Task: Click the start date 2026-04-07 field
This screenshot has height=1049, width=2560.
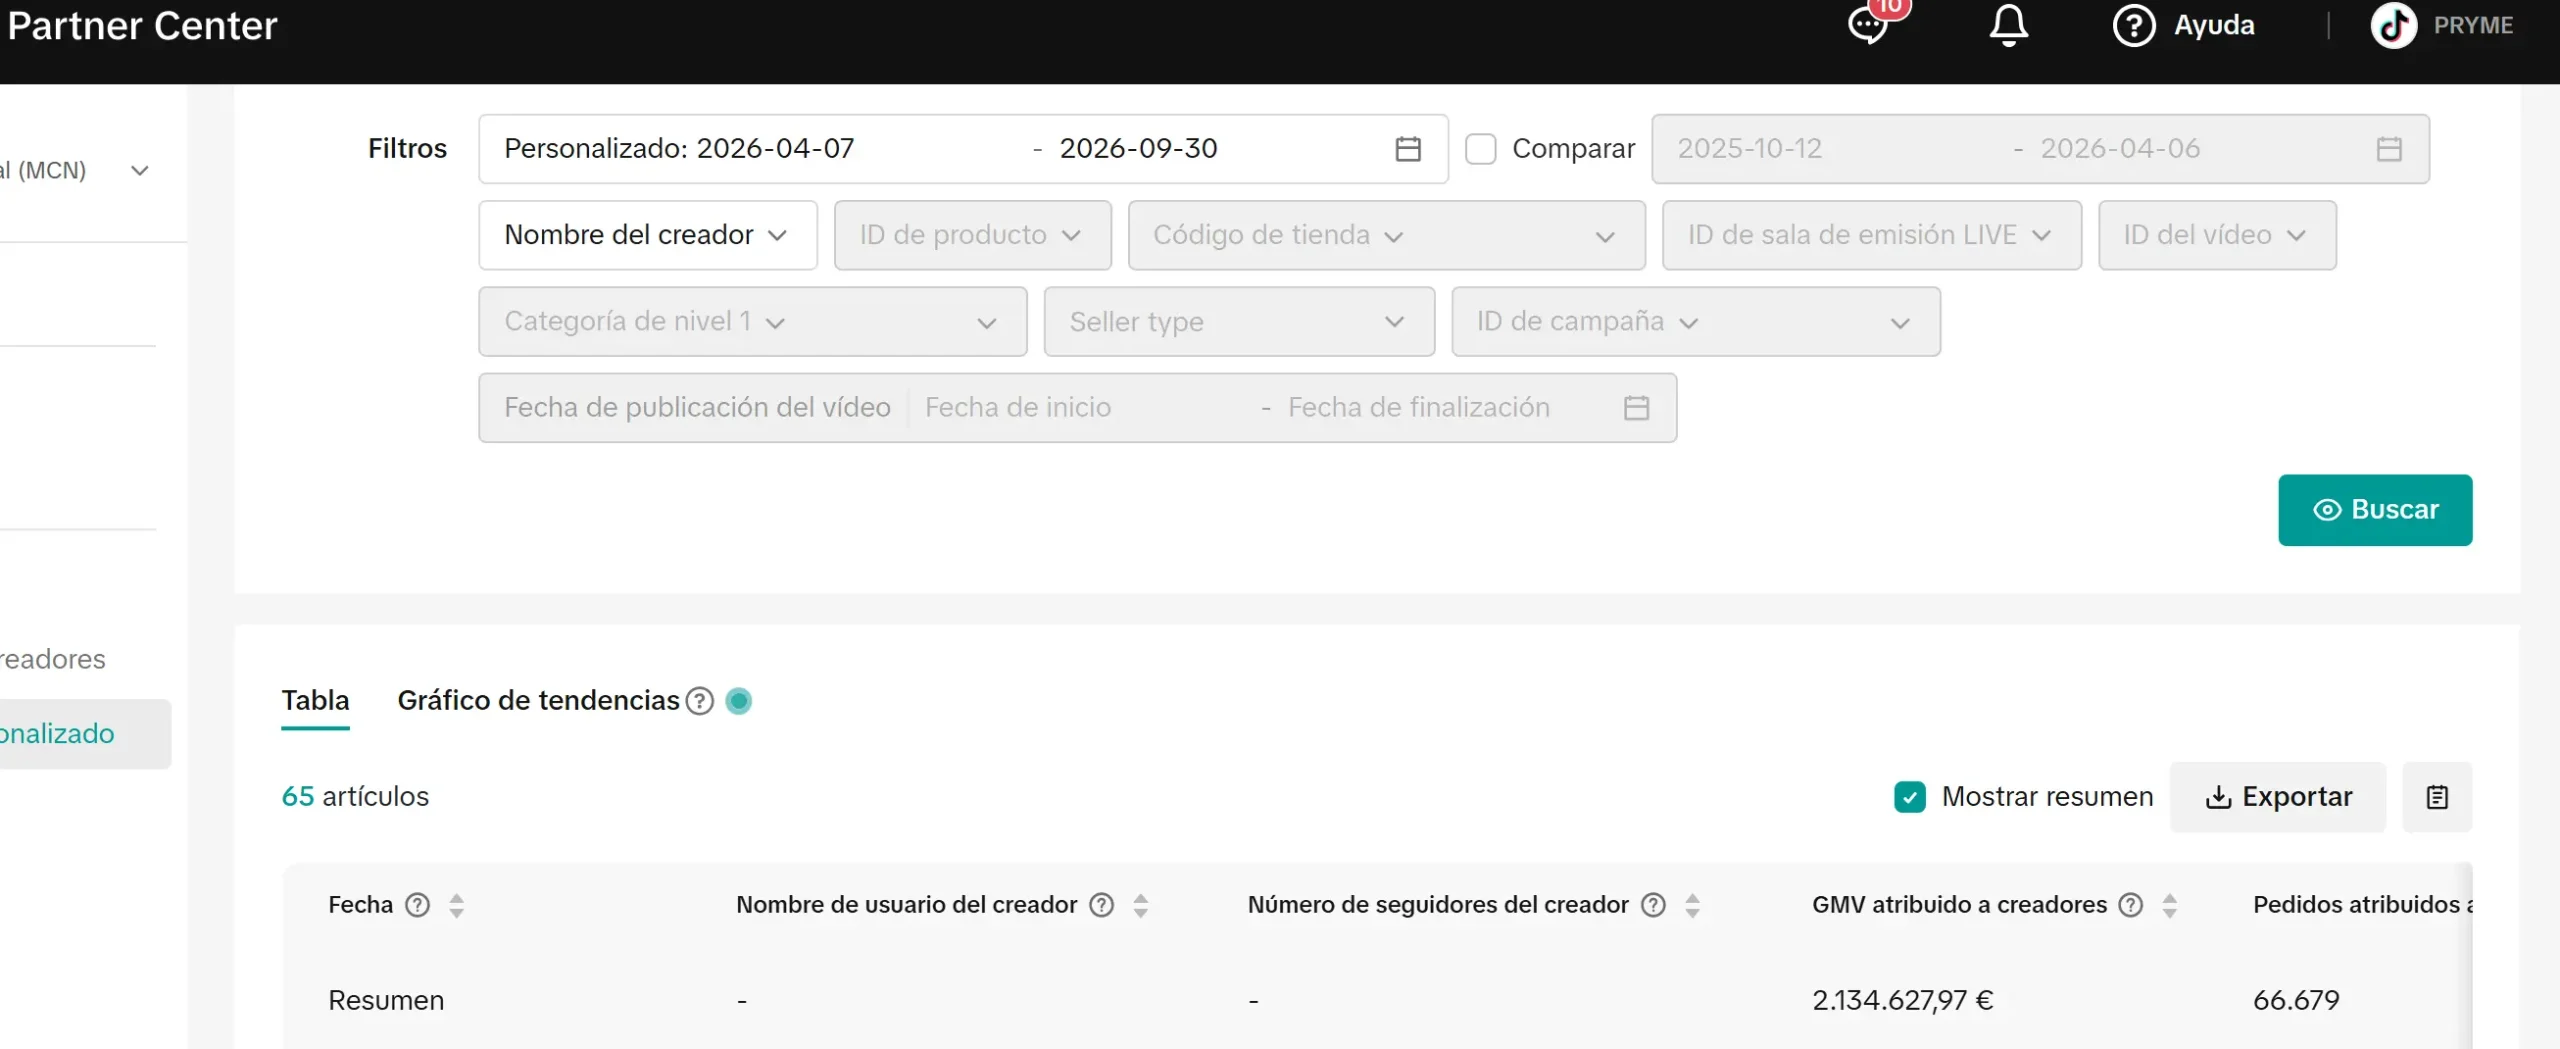Action: click(775, 149)
